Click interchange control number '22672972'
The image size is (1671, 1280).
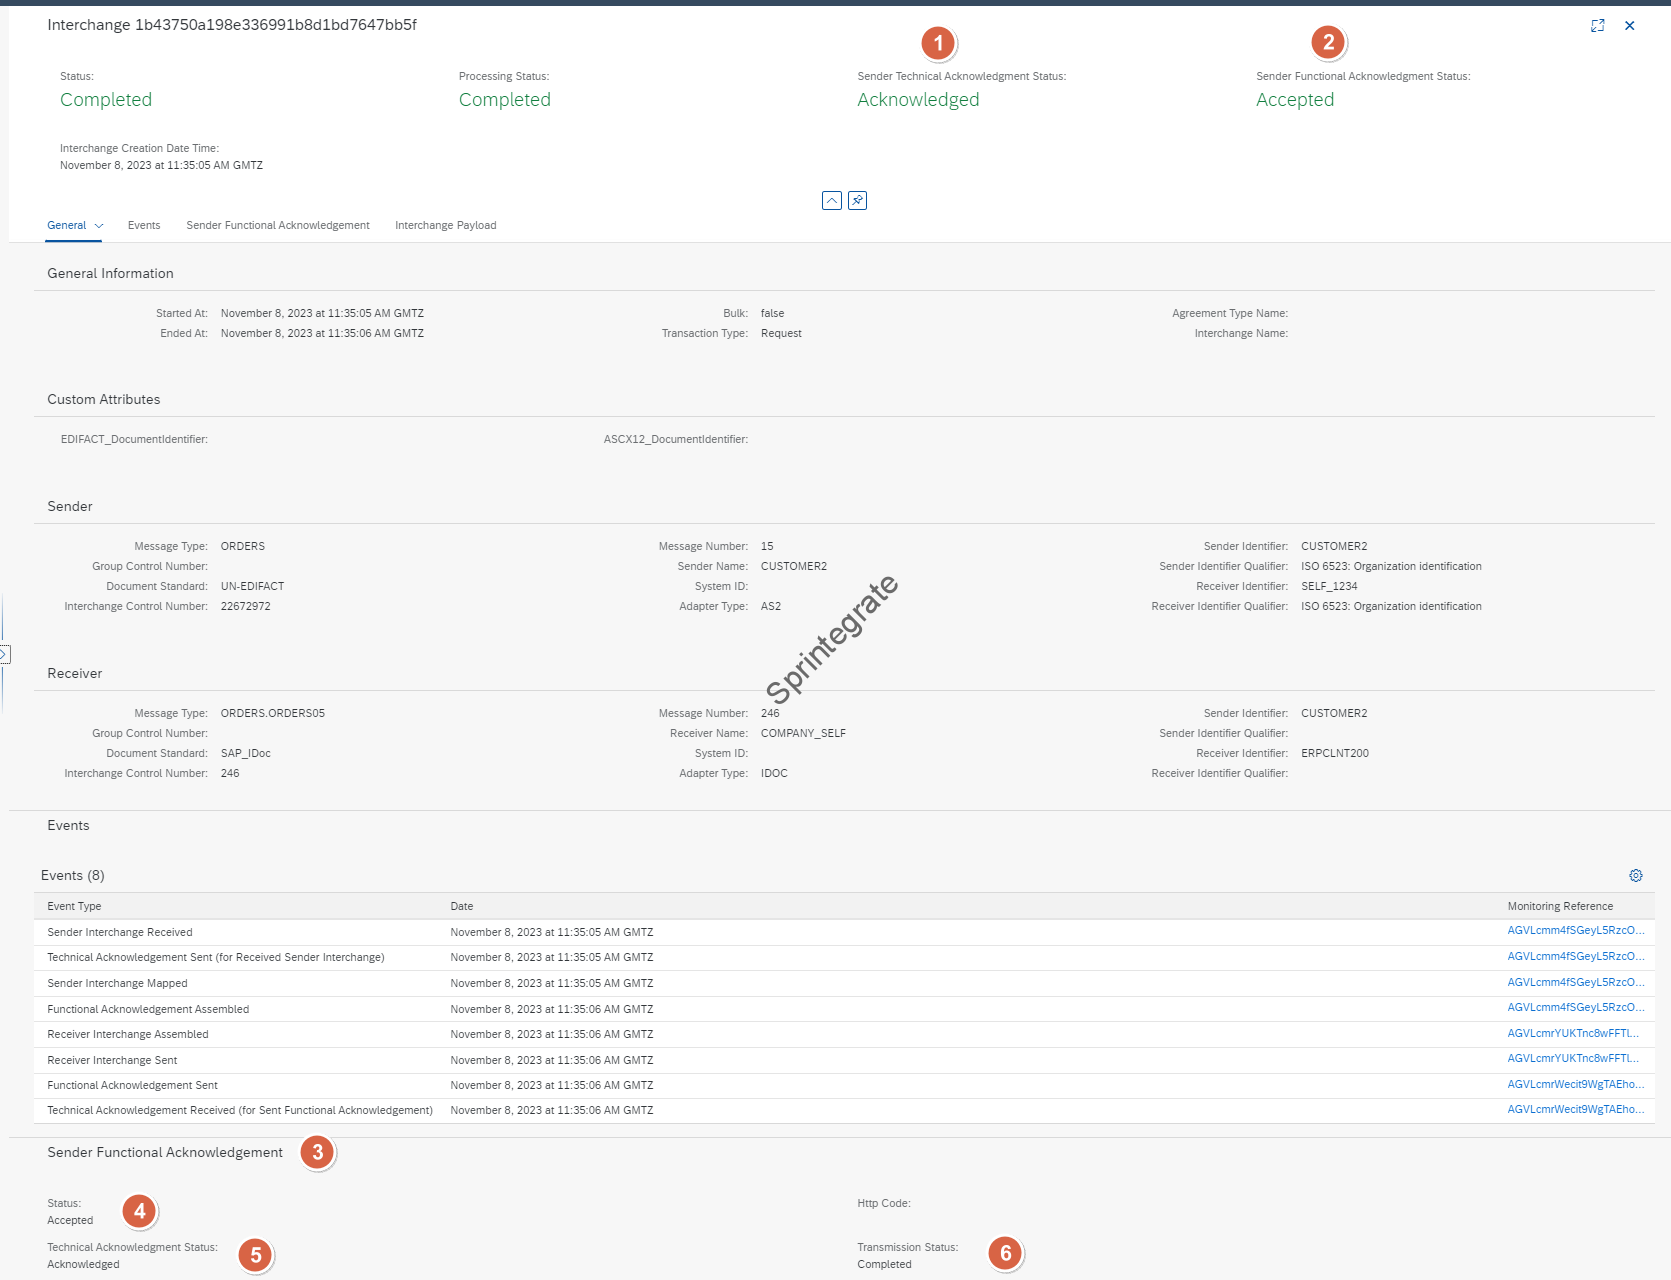point(246,607)
